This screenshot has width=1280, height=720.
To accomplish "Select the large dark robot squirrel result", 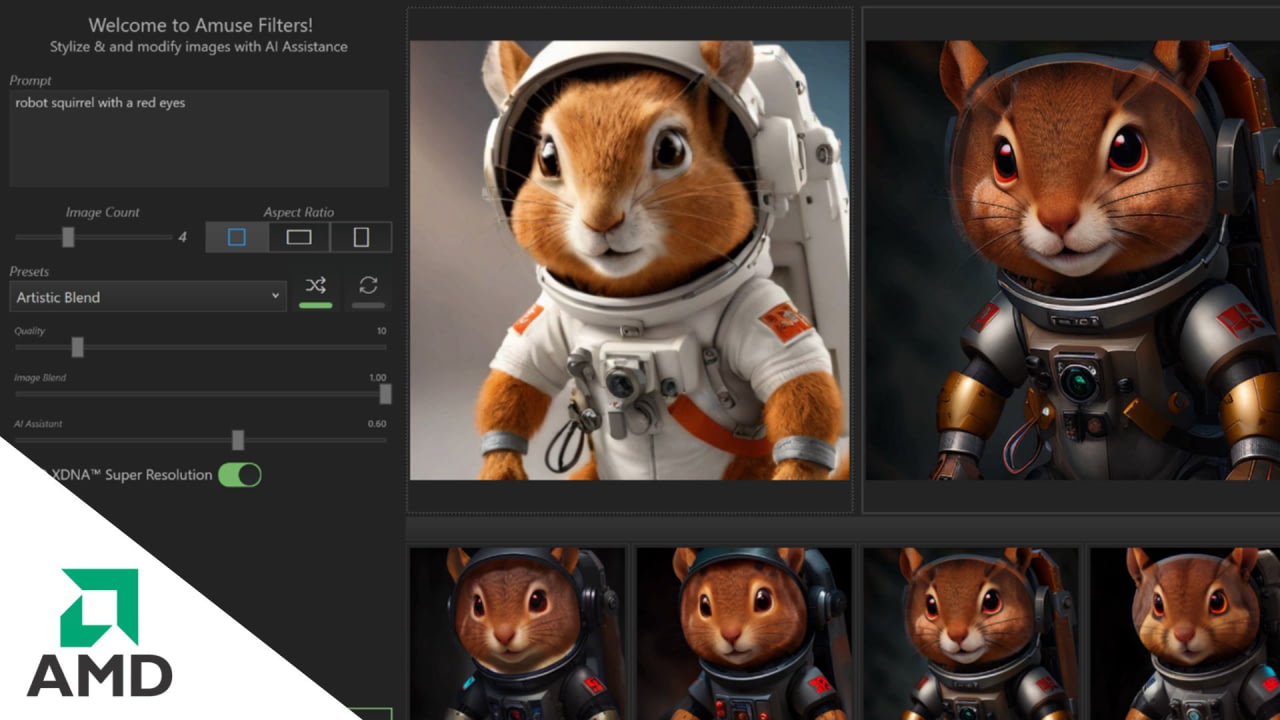I will pyautogui.click(x=1073, y=260).
